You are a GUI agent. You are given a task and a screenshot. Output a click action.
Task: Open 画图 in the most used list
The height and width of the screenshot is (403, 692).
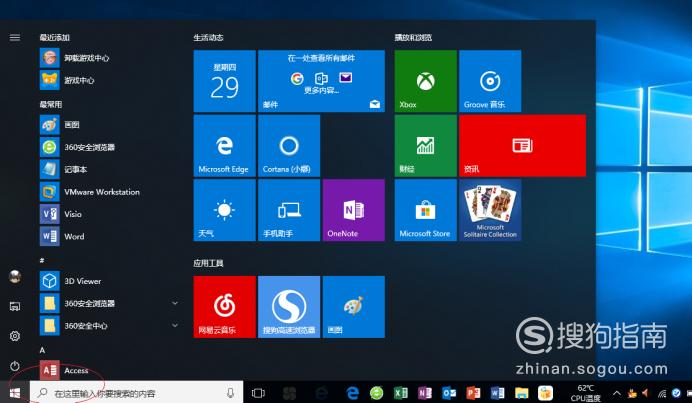coord(110,124)
